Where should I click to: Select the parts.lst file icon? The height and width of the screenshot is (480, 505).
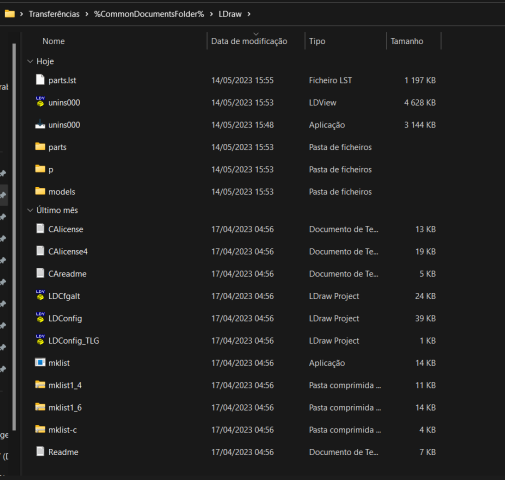pyautogui.click(x=40, y=80)
